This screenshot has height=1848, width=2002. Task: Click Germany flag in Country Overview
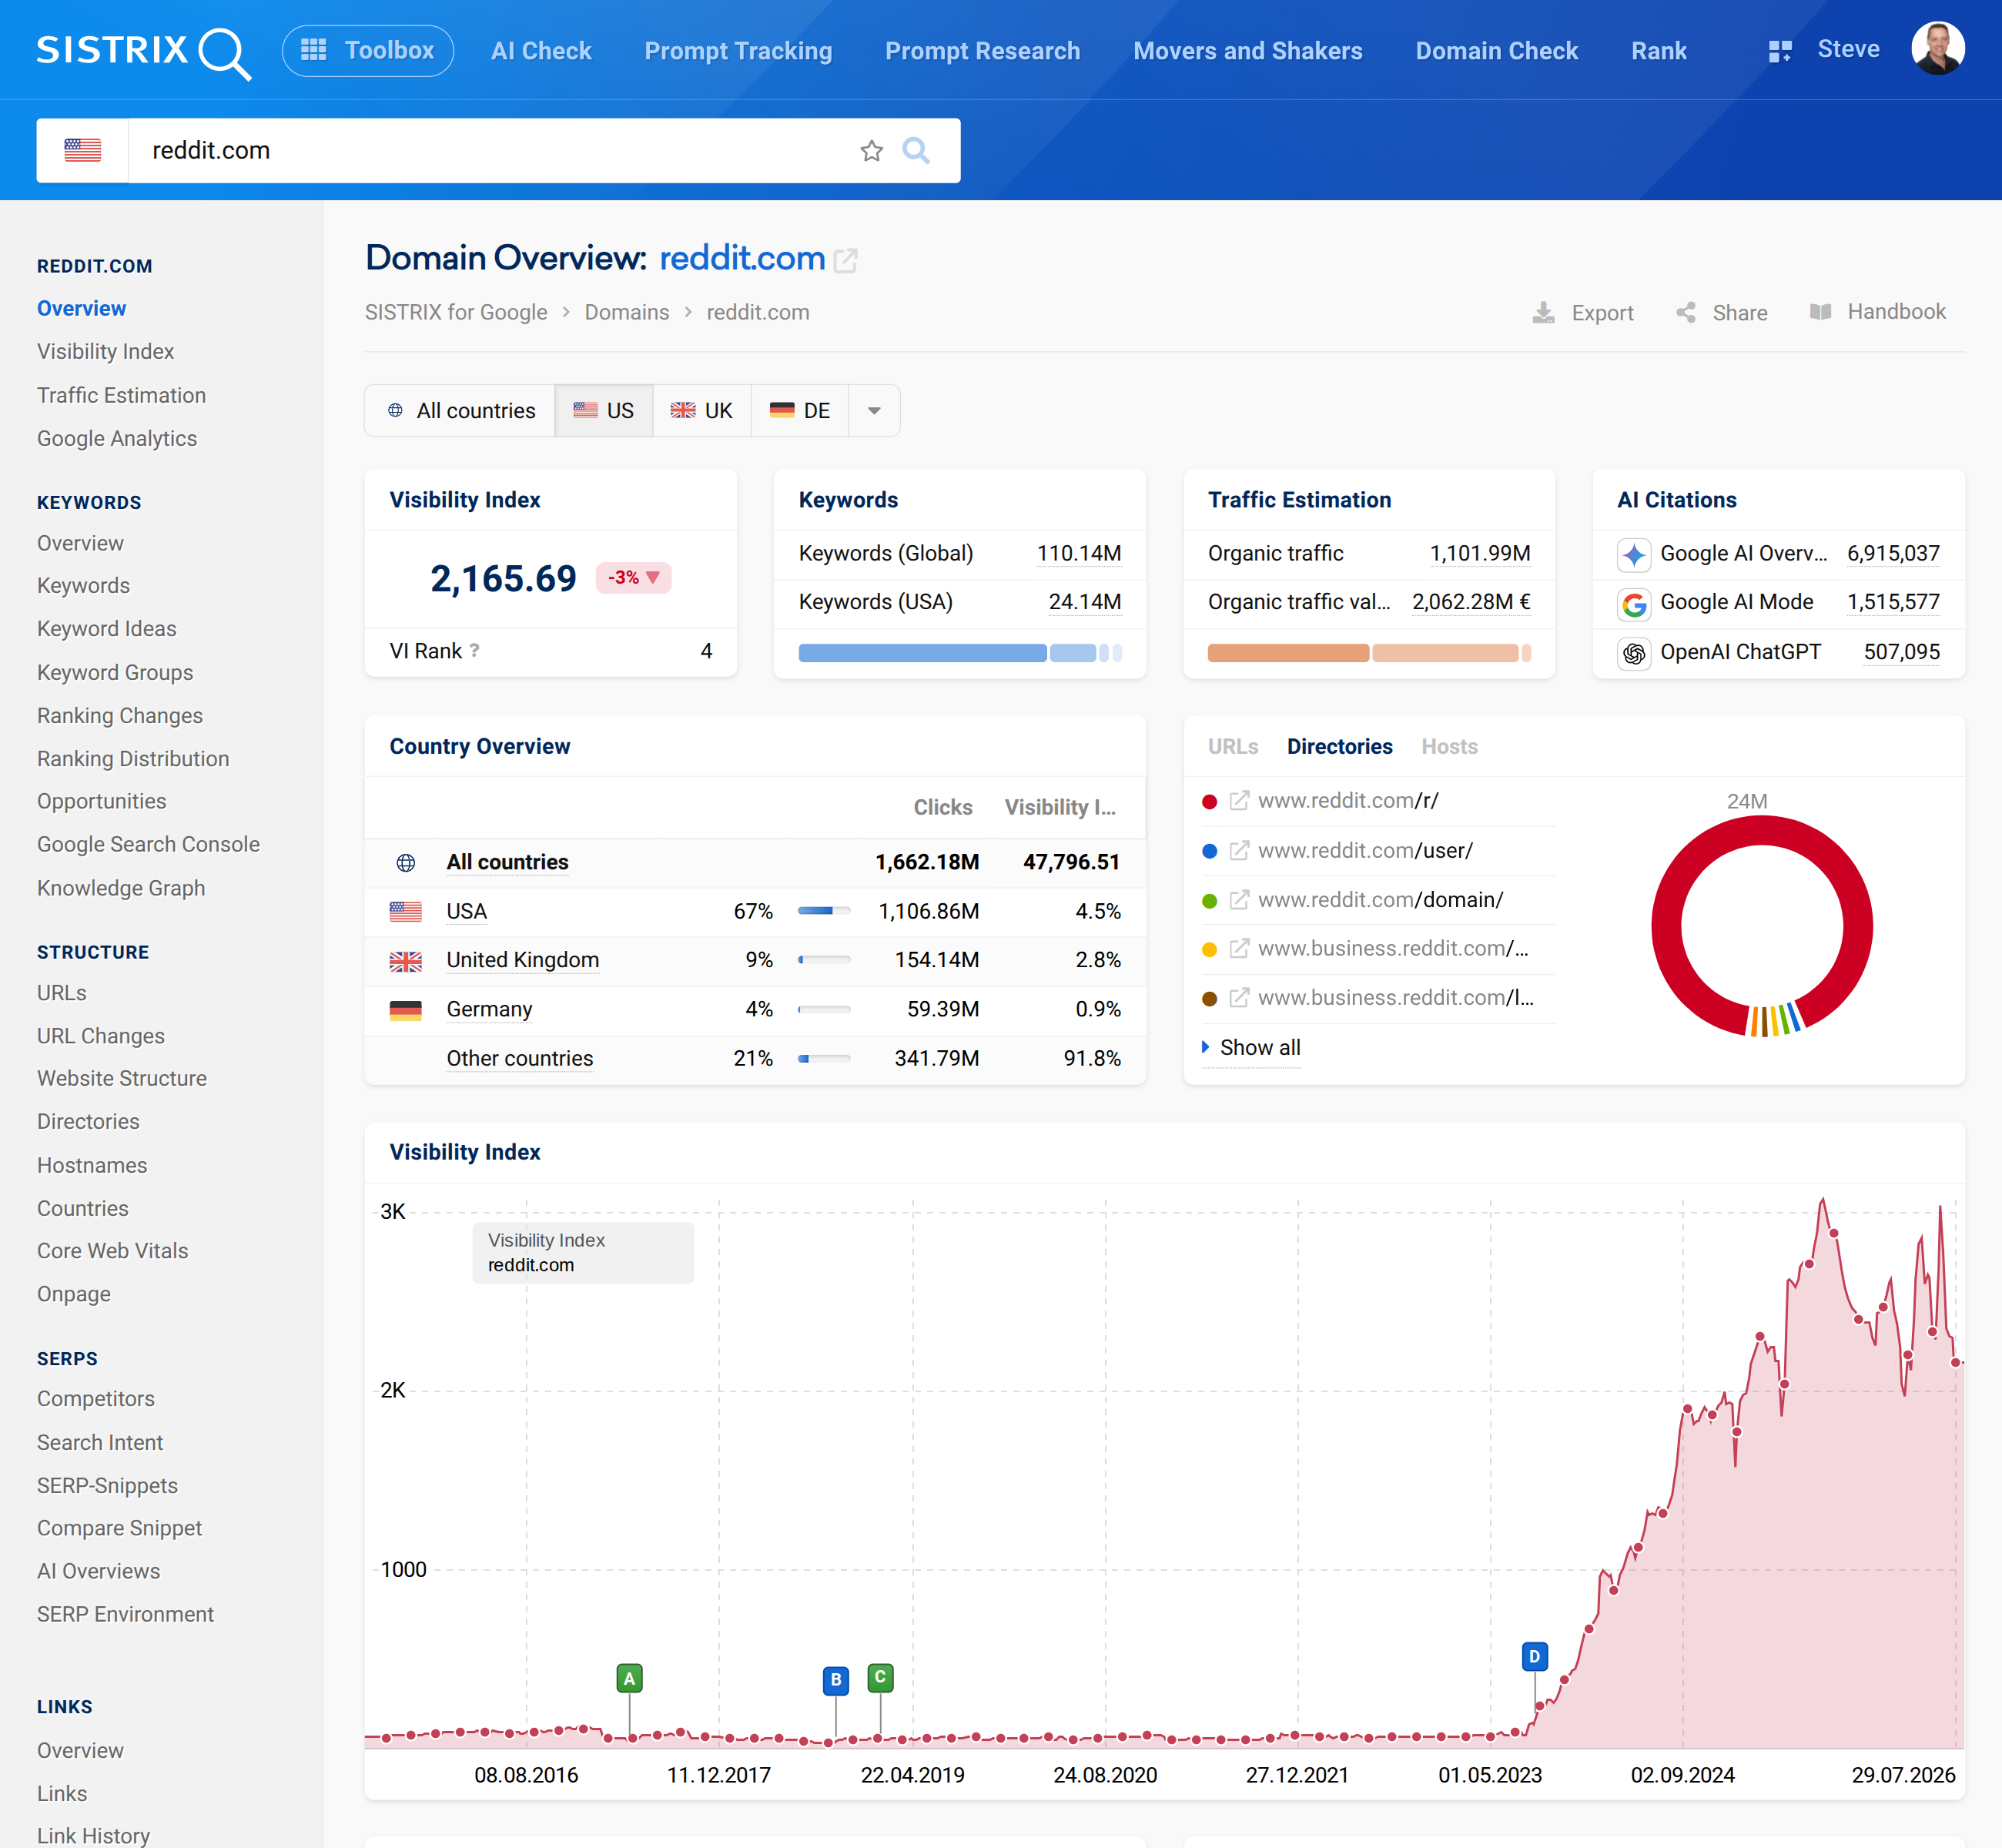(405, 1010)
